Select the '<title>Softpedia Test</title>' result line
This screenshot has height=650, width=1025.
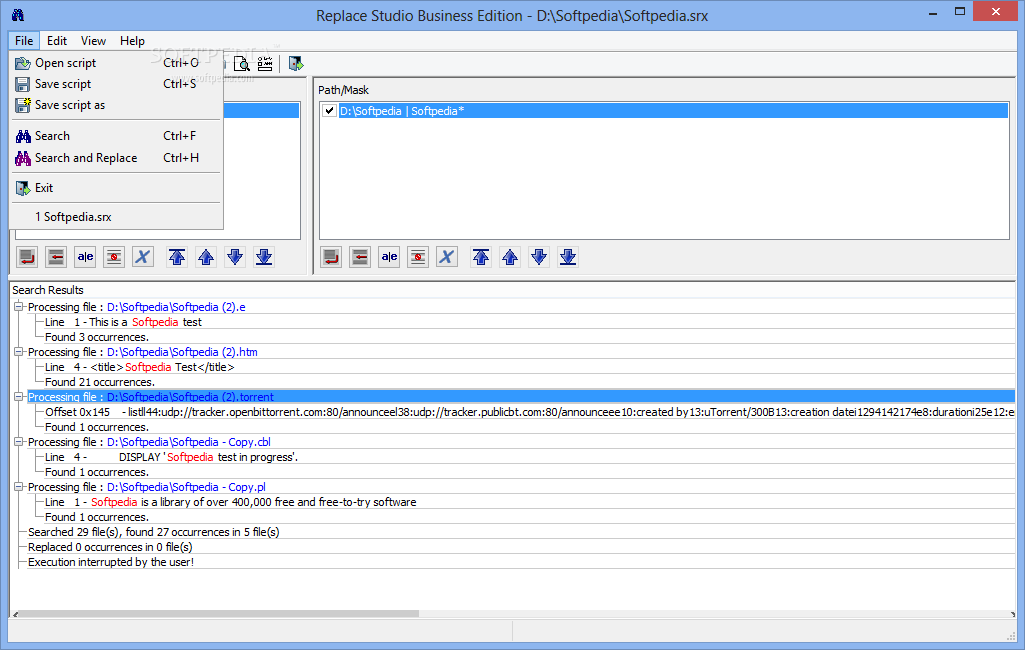click(140, 367)
